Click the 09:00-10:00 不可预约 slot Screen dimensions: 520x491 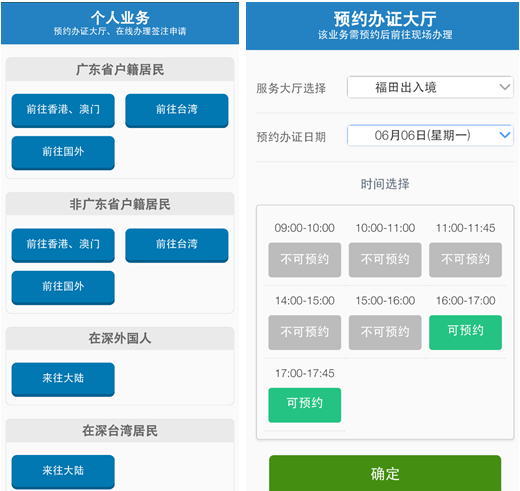pyautogui.click(x=305, y=260)
